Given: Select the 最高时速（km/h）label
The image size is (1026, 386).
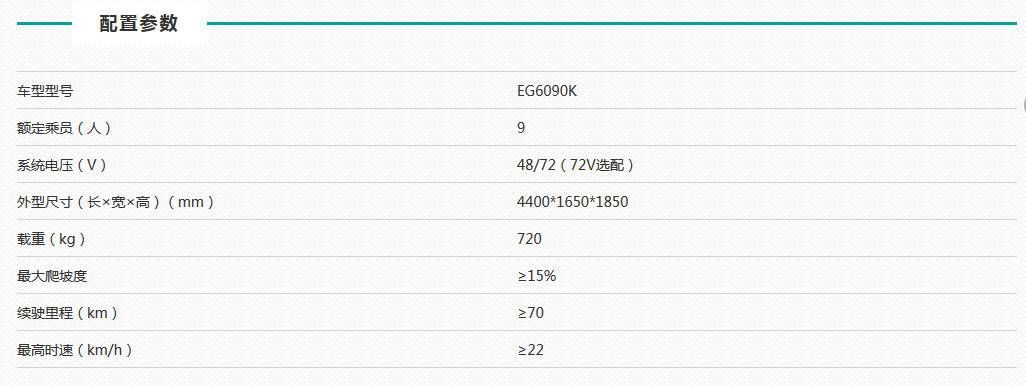Looking at the screenshot, I should tap(75, 351).
